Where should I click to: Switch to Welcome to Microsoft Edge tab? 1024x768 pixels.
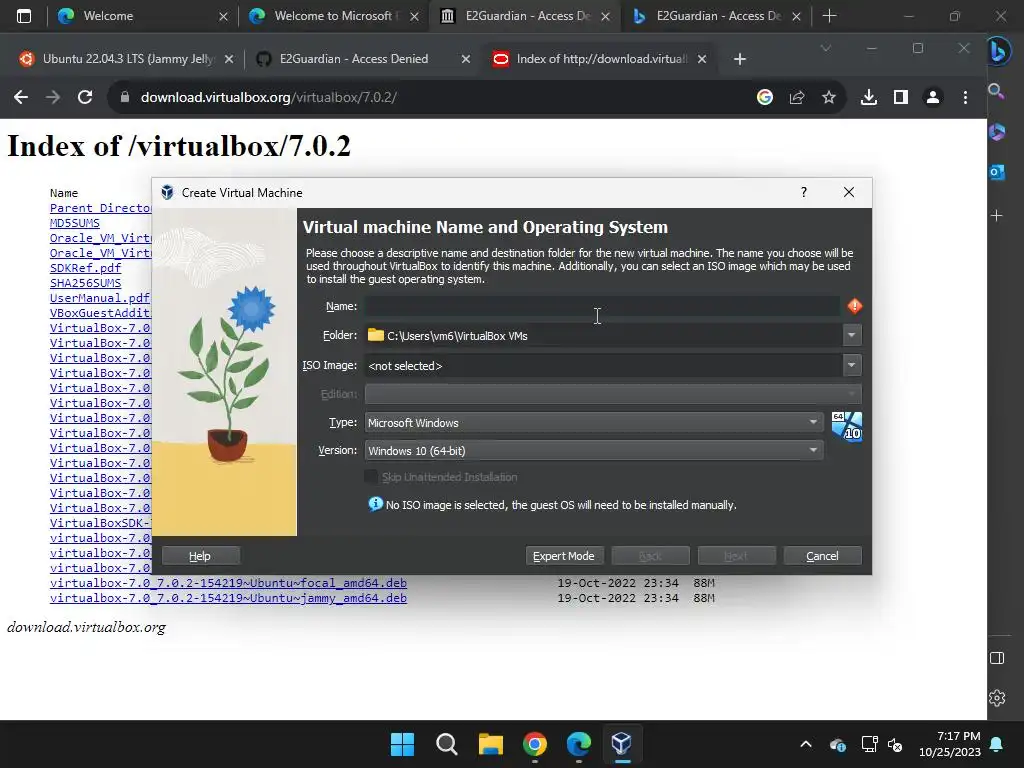point(332,16)
